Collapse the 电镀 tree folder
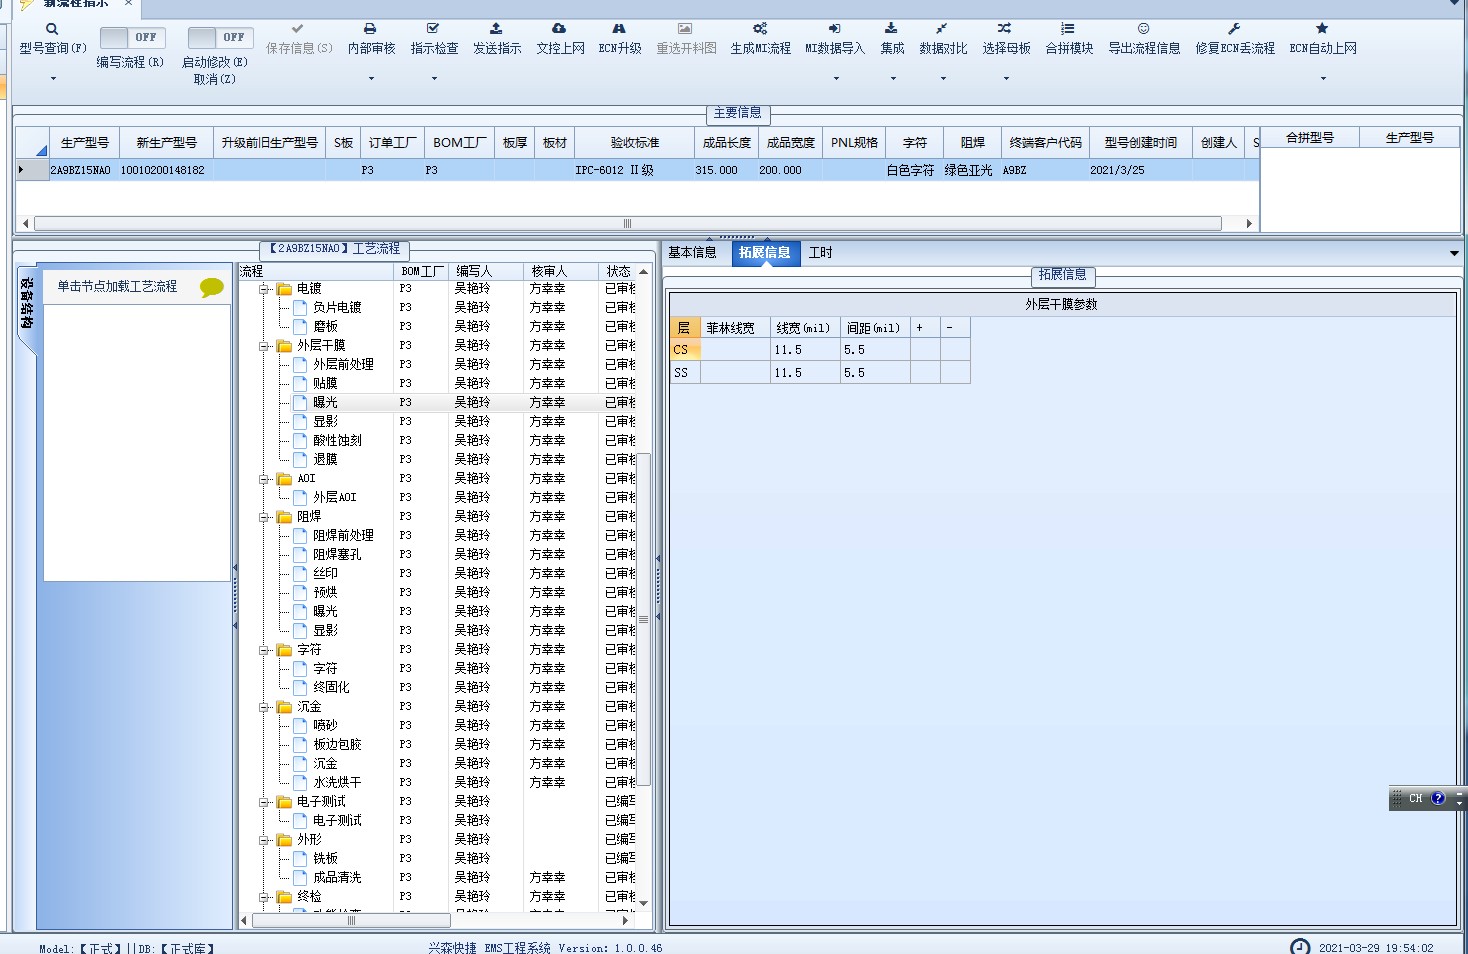The height and width of the screenshot is (954, 1468). 265,289
